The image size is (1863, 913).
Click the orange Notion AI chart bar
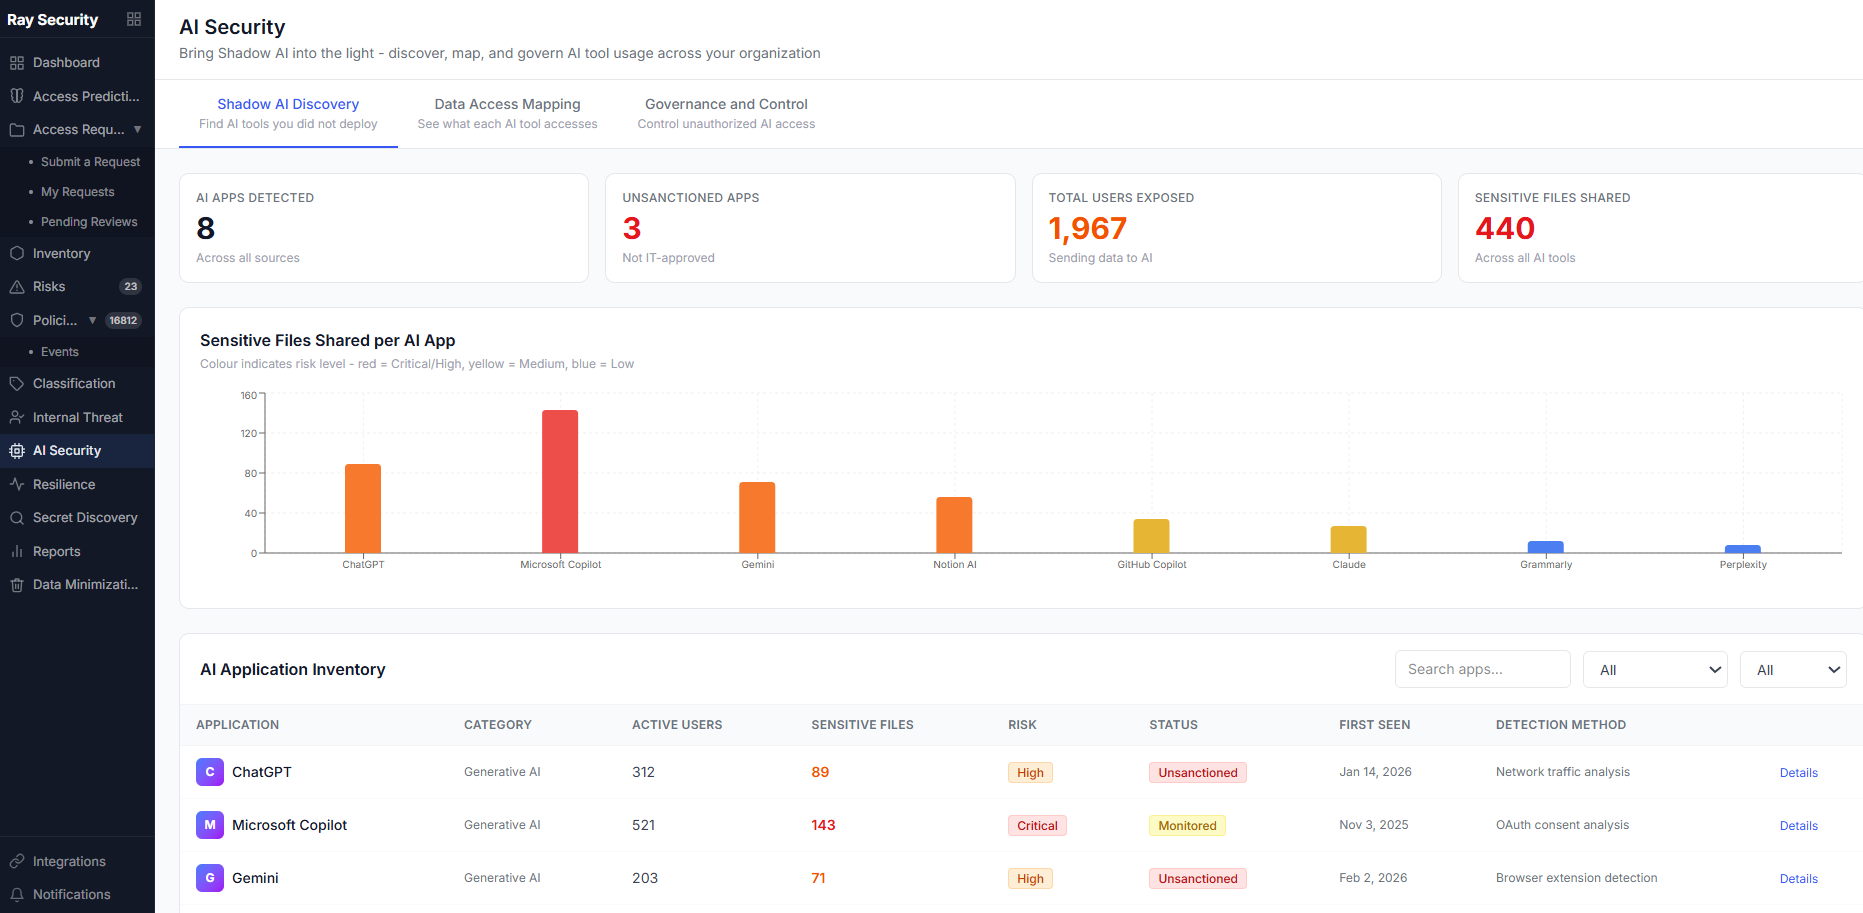[954, 525]
